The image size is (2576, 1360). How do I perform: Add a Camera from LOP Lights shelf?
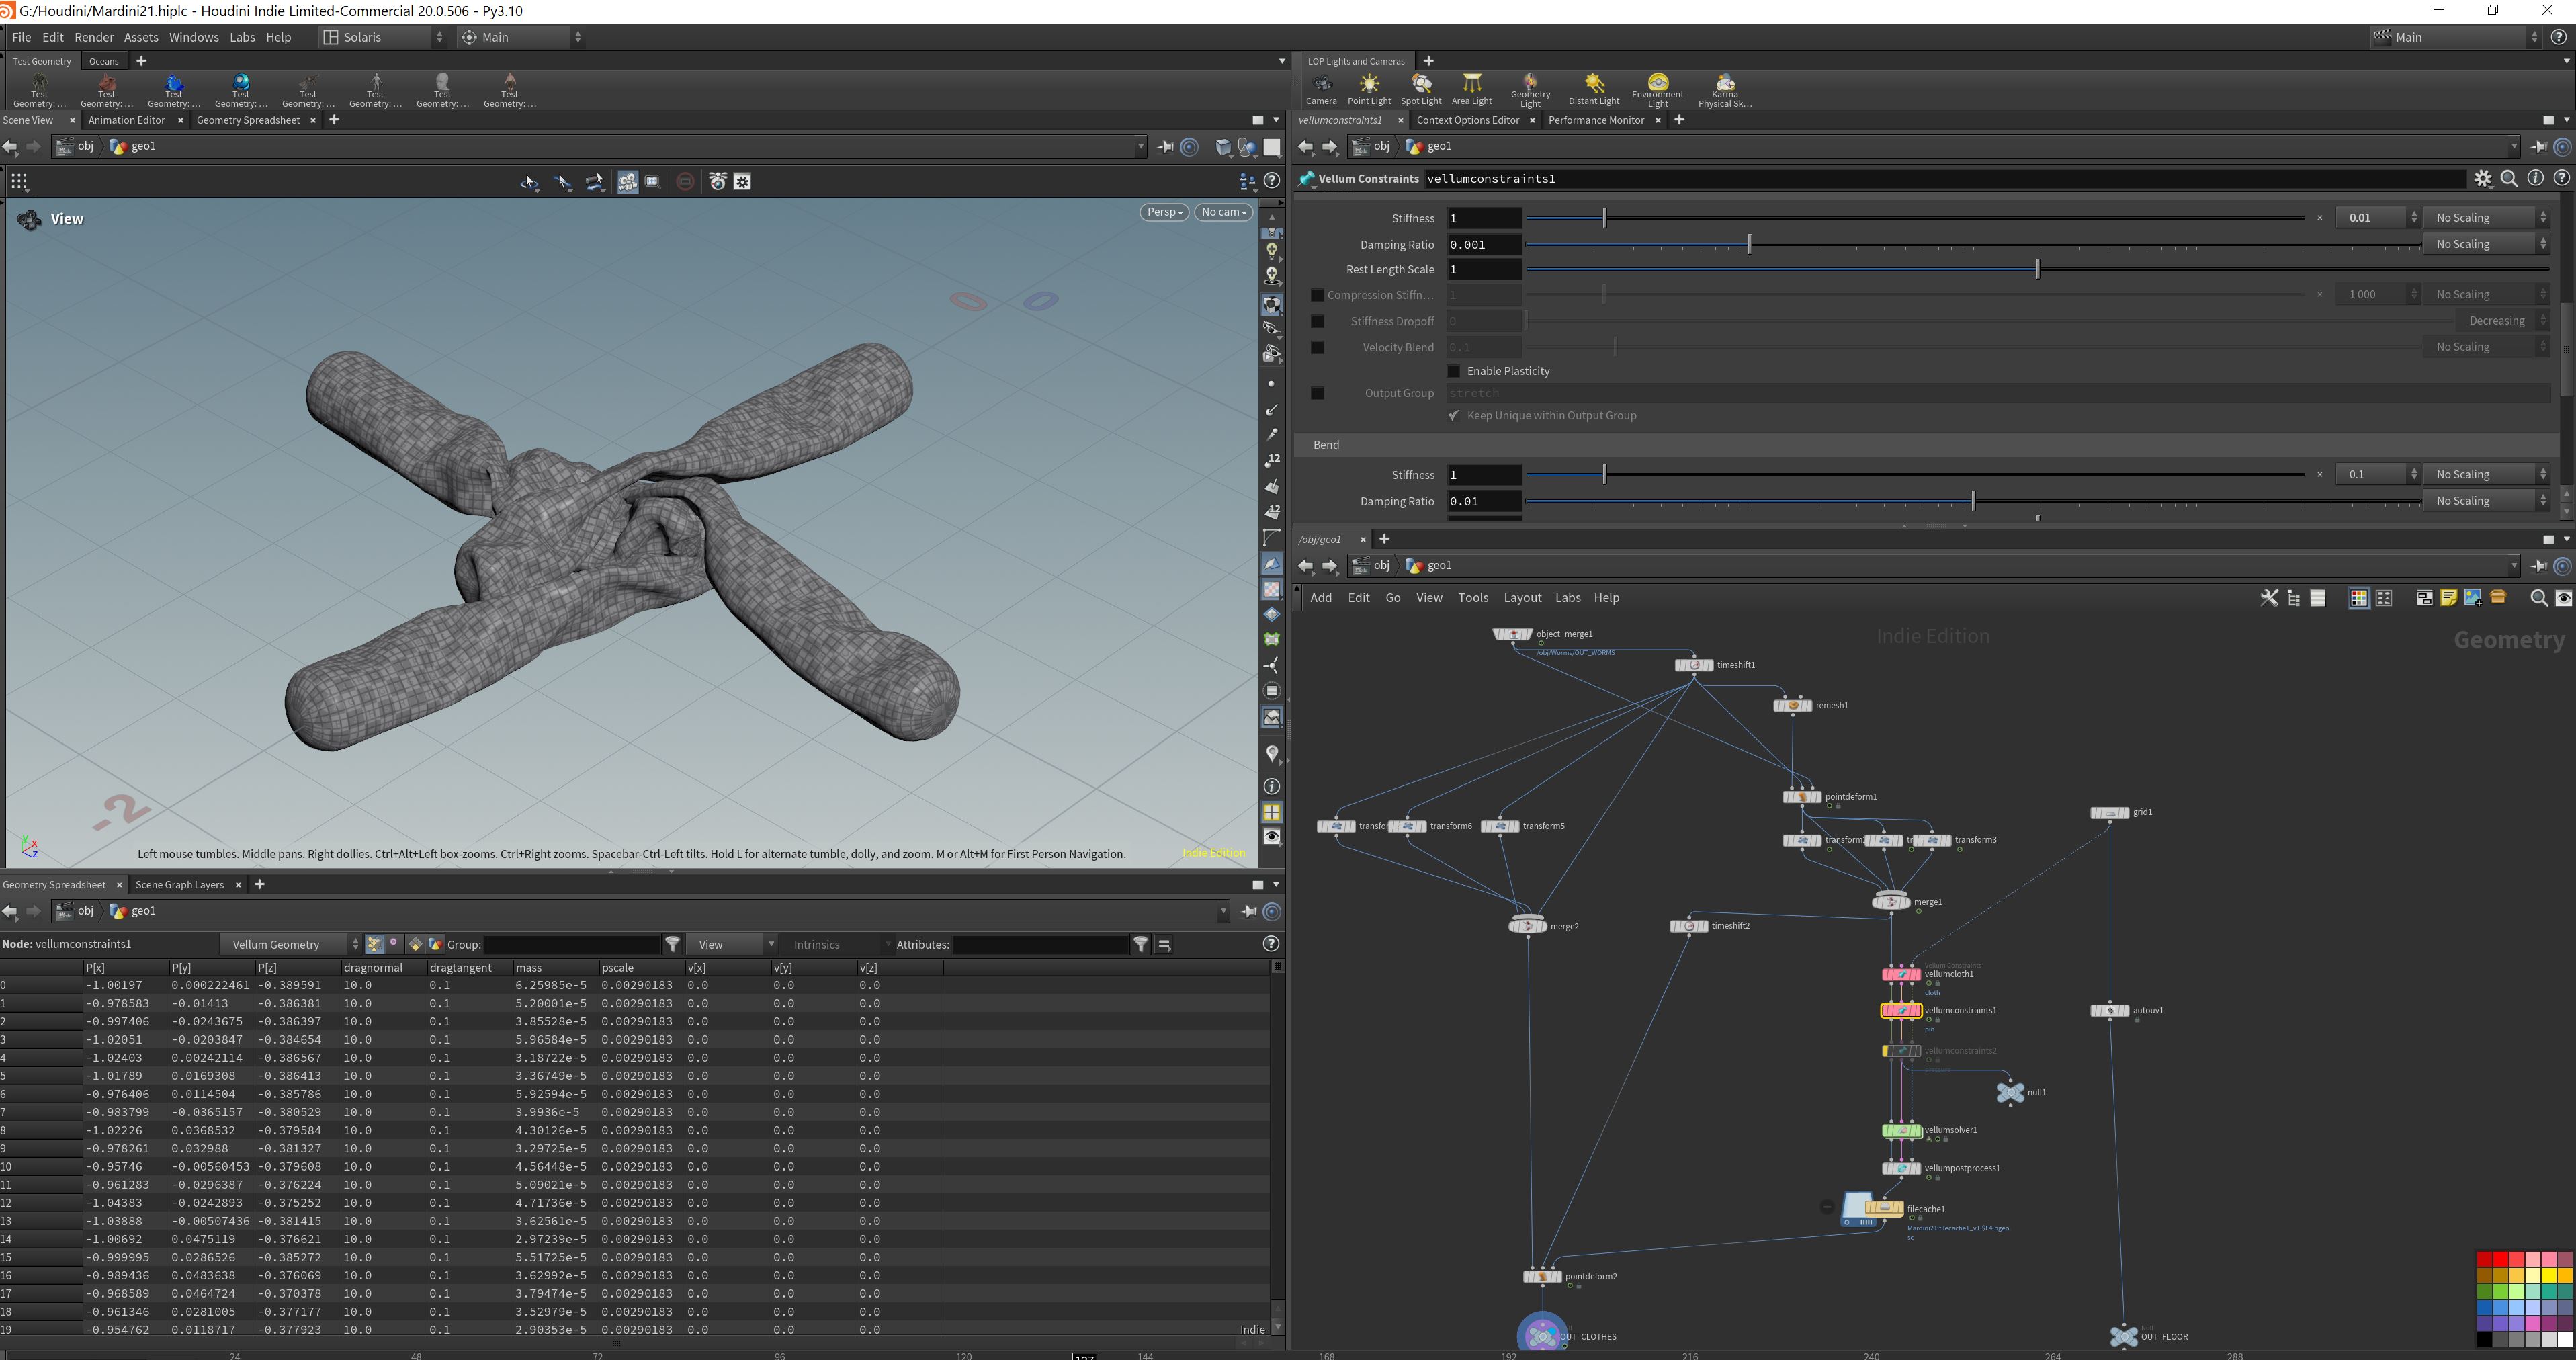point(1321,88)
